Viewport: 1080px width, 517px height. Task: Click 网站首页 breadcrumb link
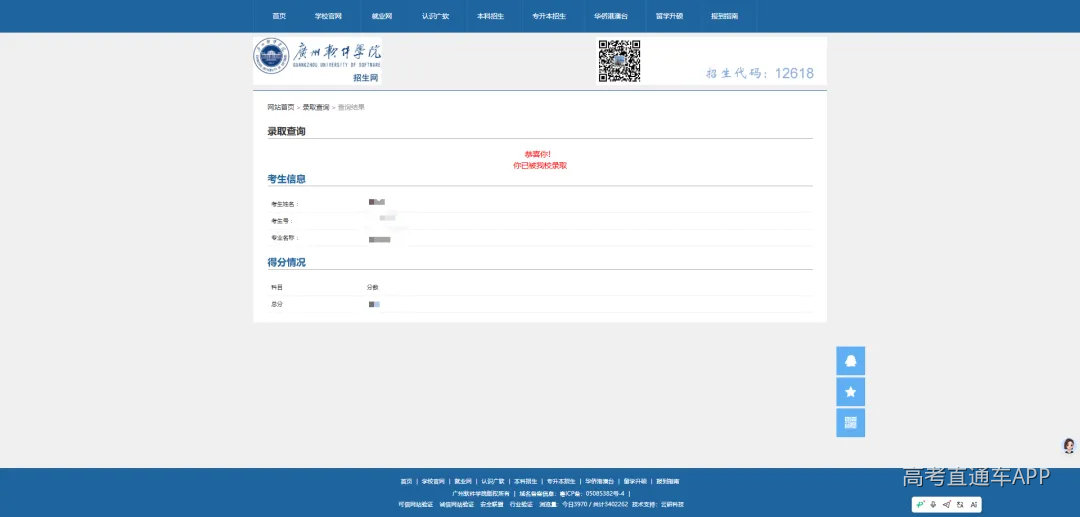tap(281, 107)
